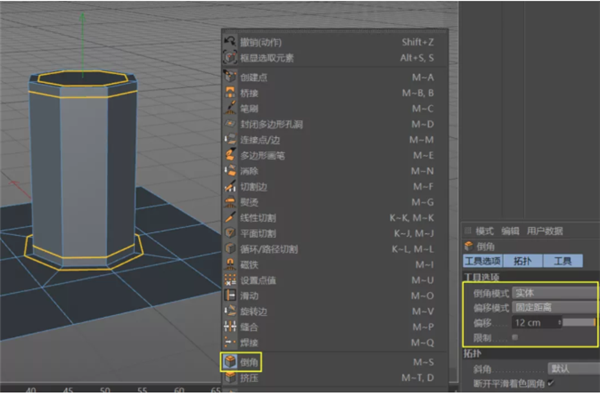Toggle the 限制 checkbox

coord(515,337)
